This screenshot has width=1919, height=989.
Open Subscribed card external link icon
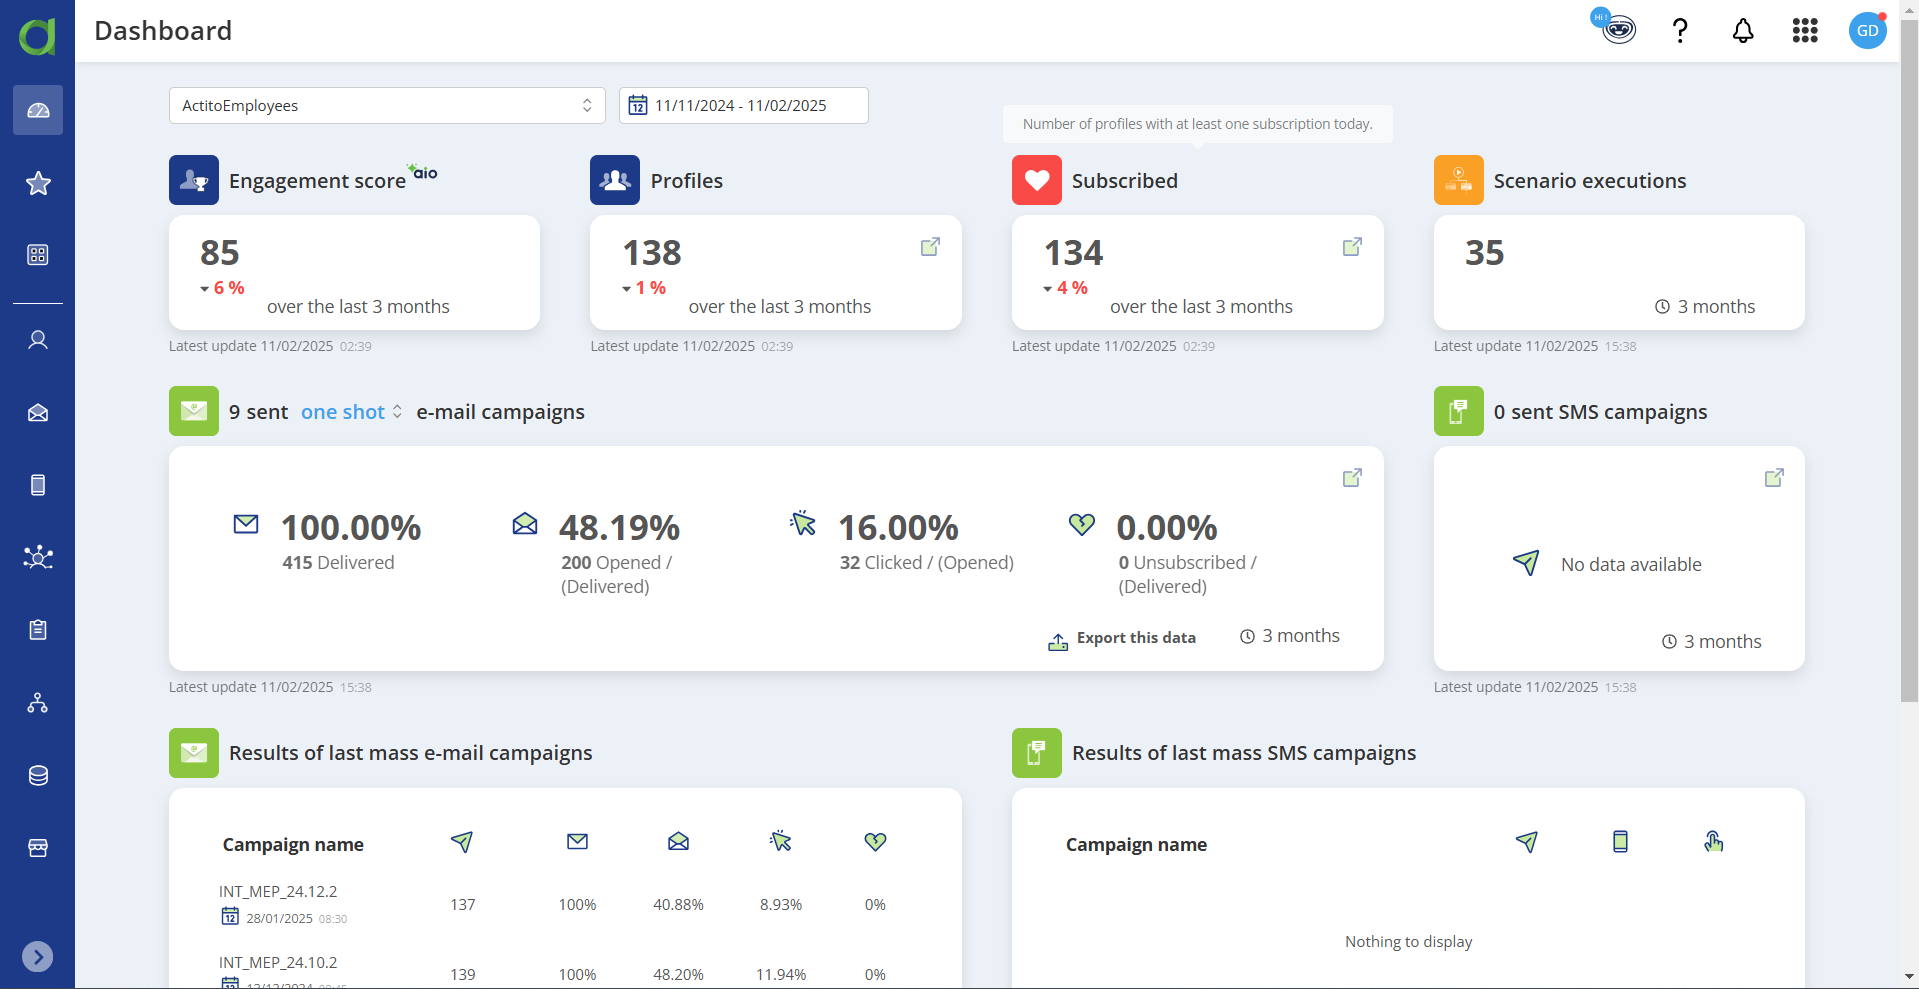tap(1352, 247)
